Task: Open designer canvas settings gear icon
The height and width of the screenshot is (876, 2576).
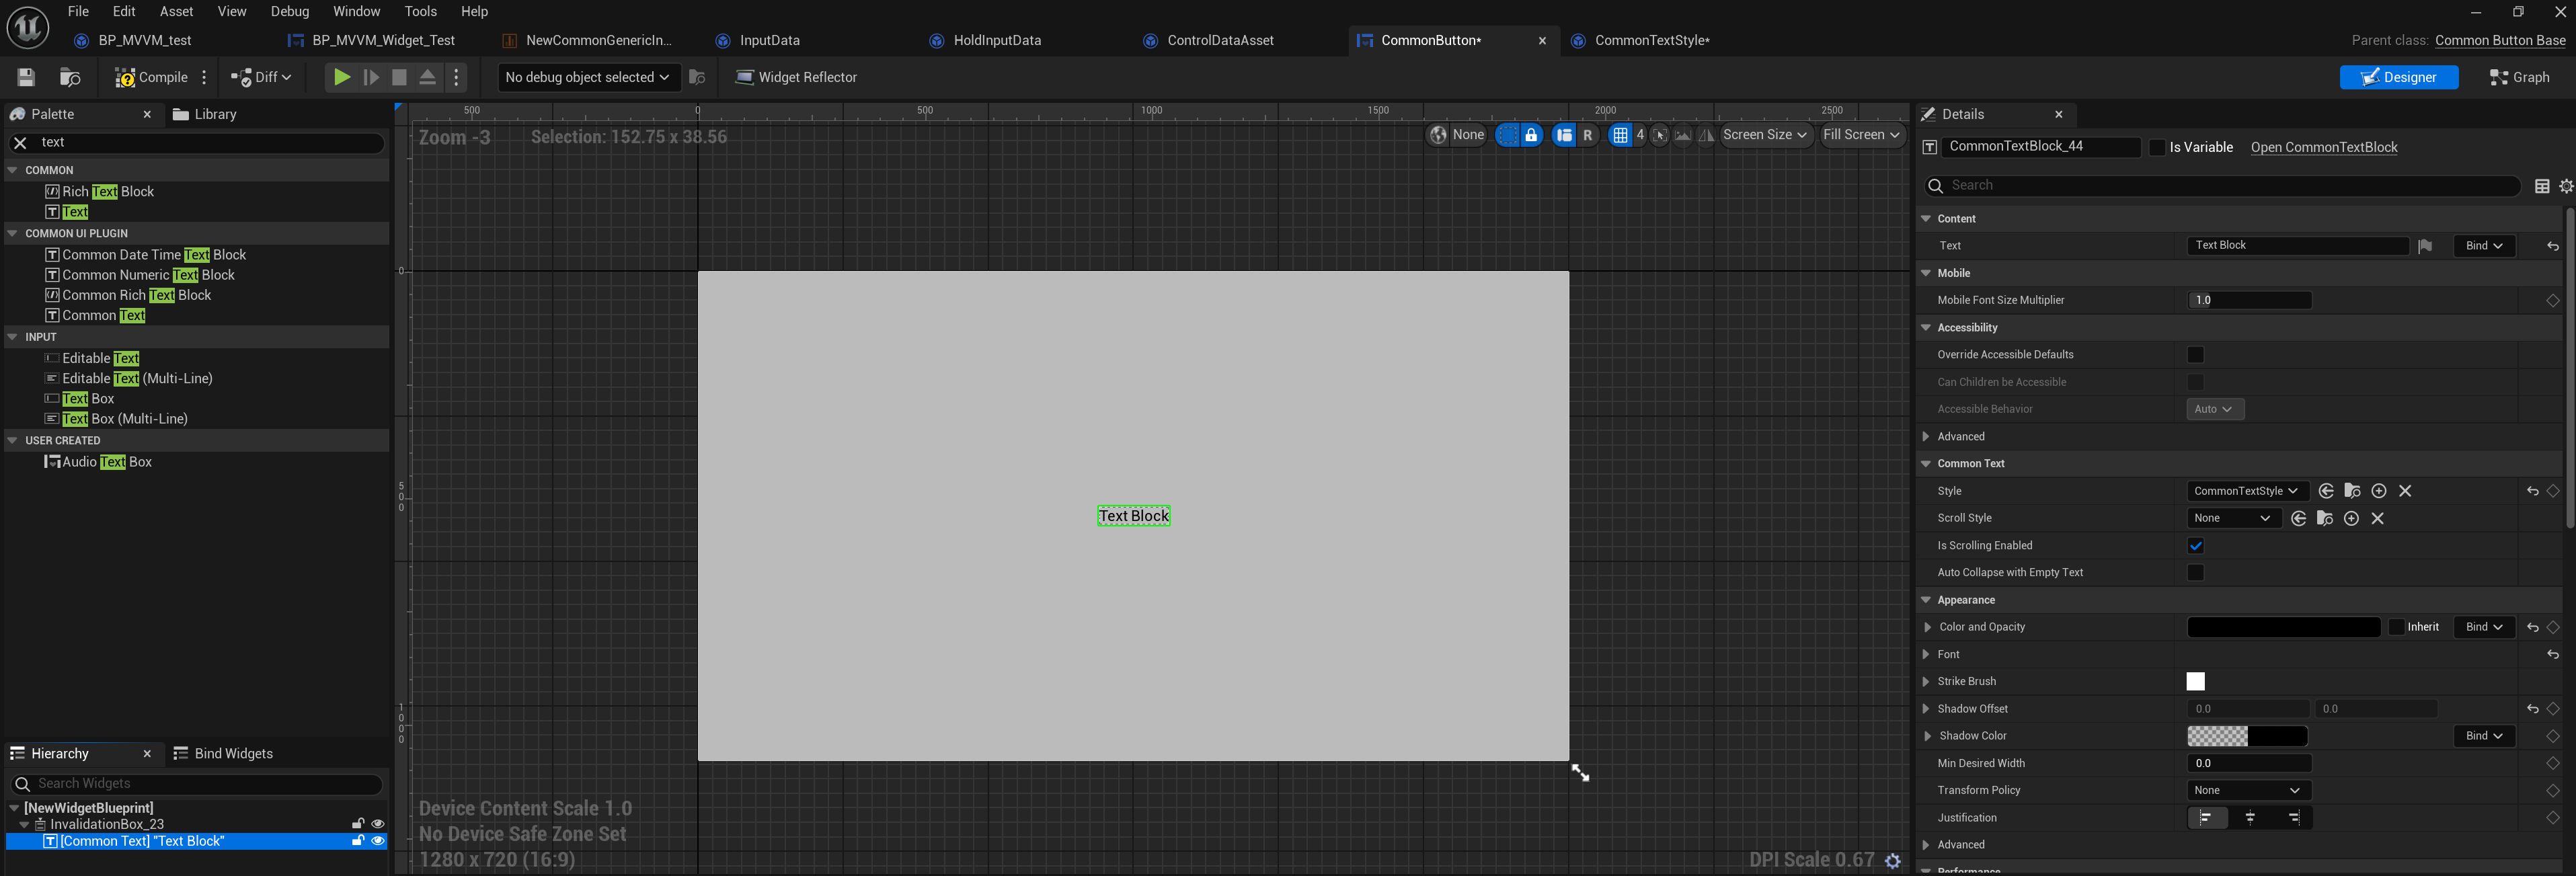Action: pos(1892,860)
